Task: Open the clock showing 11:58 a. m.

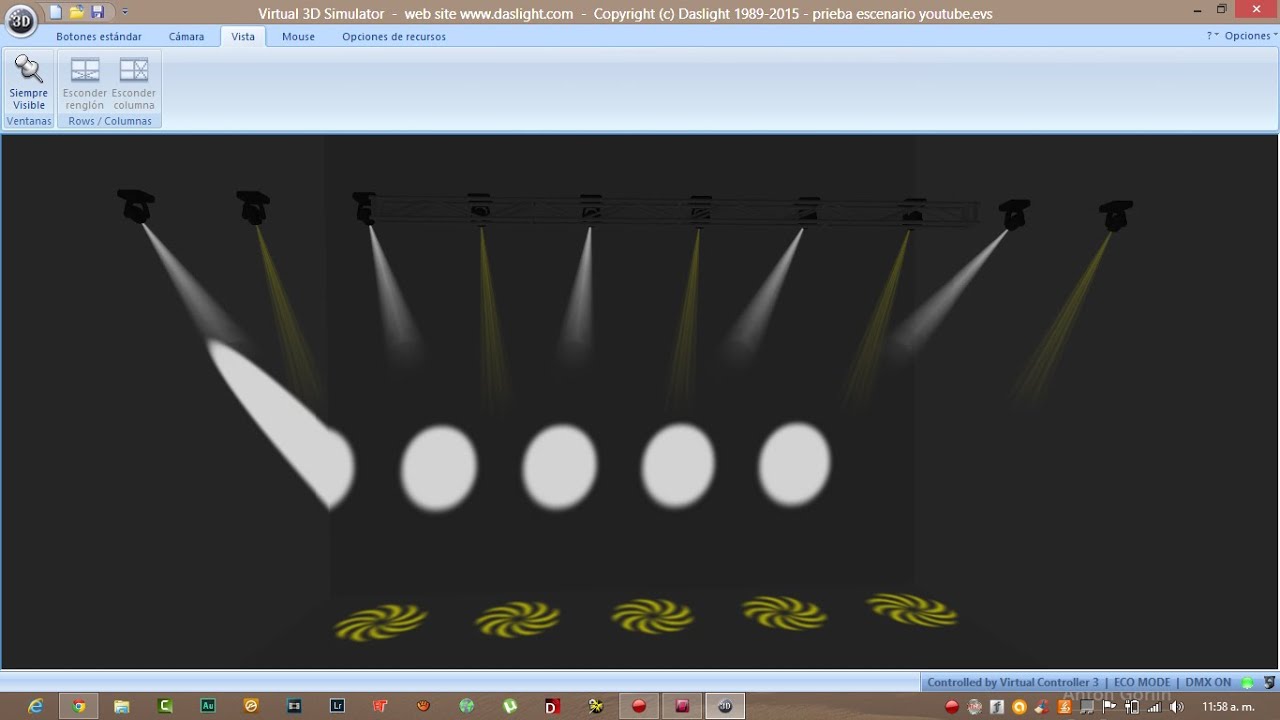Action: click(x=1227, y=707)
